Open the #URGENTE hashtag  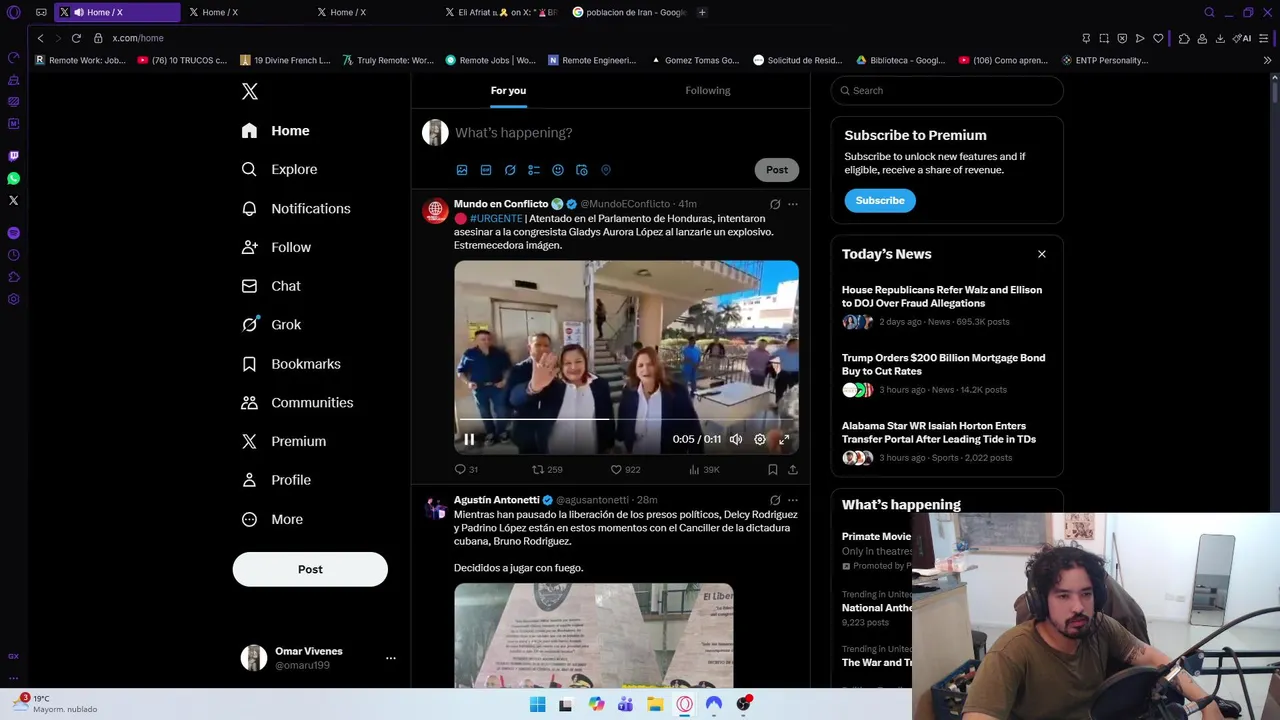click(x=496, y=218)
